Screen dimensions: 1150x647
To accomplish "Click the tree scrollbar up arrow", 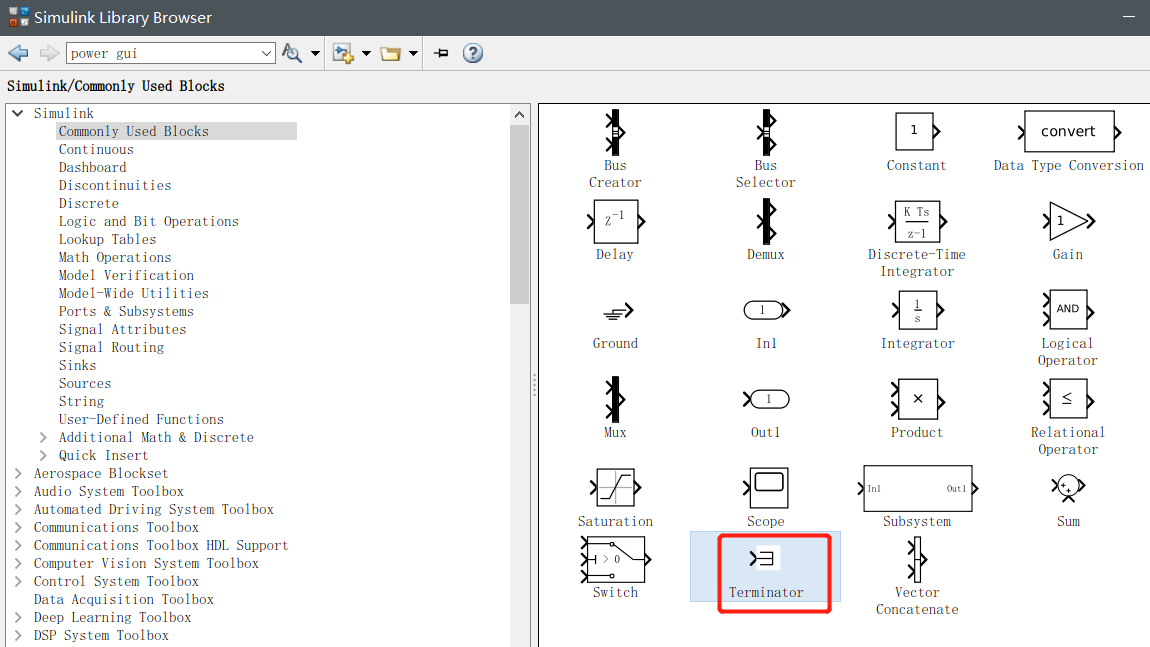I will tap(519, 114).
